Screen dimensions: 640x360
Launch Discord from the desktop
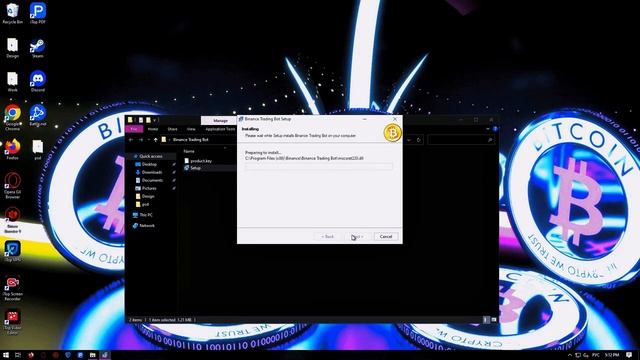pyautogui.click(x=38, y=81)
